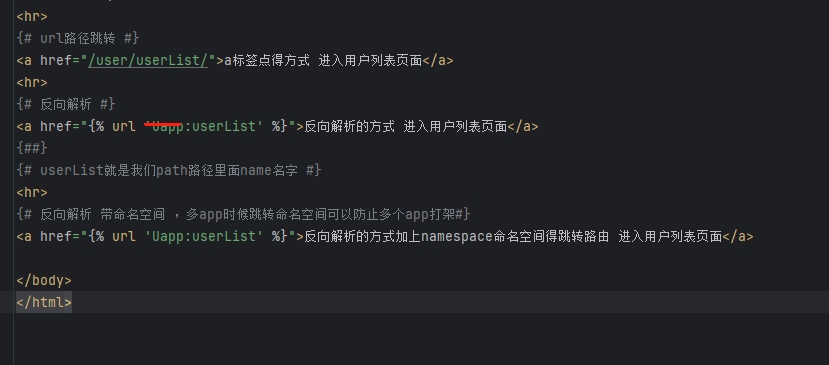
Task: Click the empty {##} comment line
Action: tap(32, 148)
